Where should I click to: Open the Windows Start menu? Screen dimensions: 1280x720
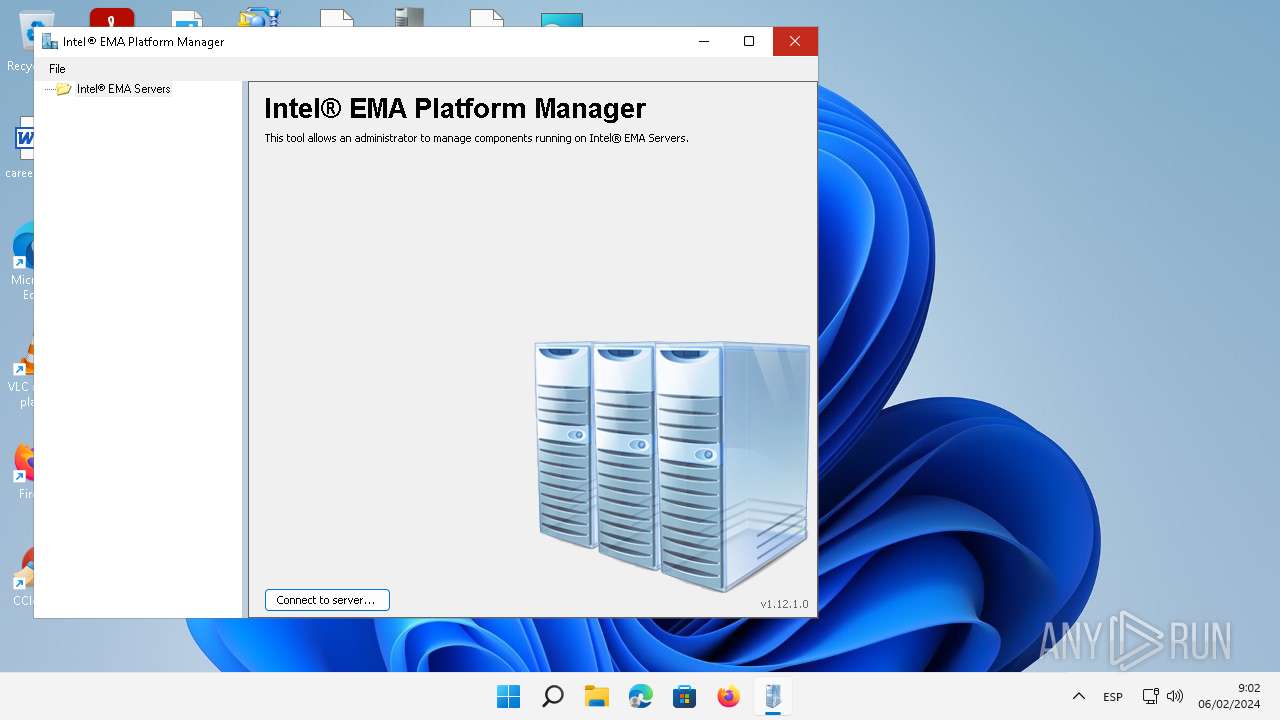coord(509,696)
